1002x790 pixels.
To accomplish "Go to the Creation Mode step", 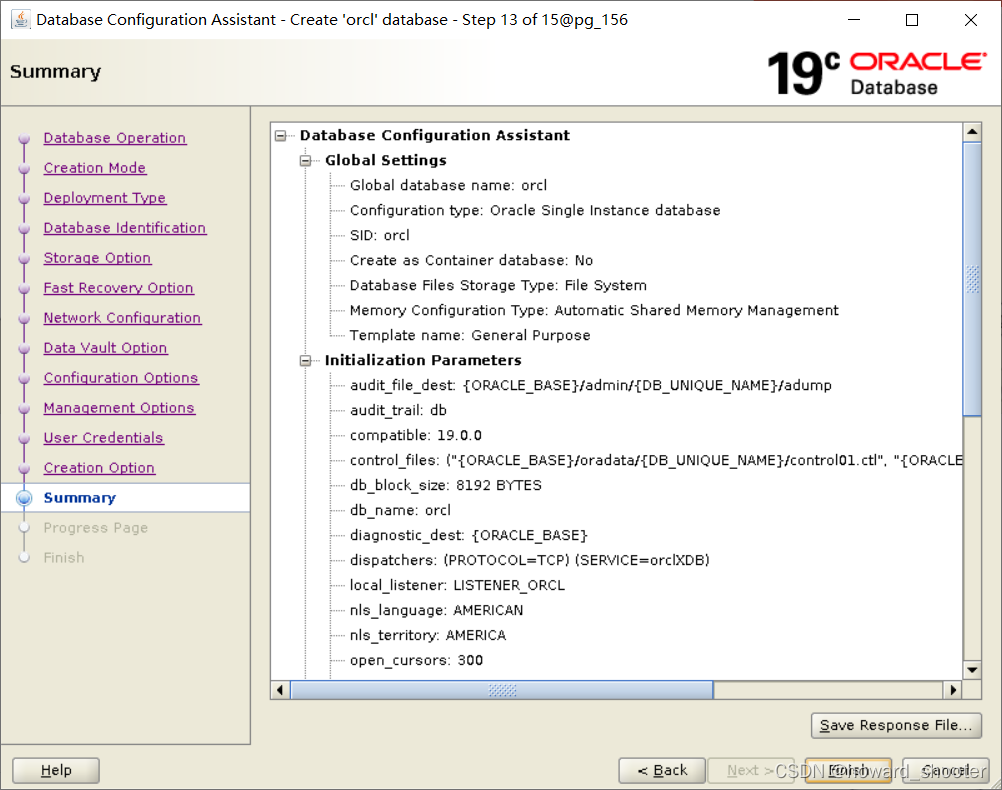I will pos(95,168).
